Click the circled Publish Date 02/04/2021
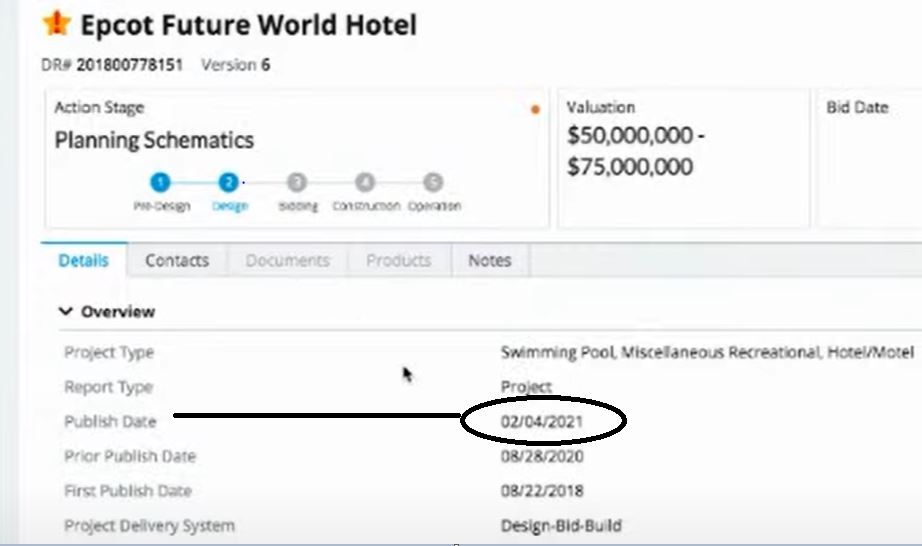922x546 pixels. tap(542, 422)
